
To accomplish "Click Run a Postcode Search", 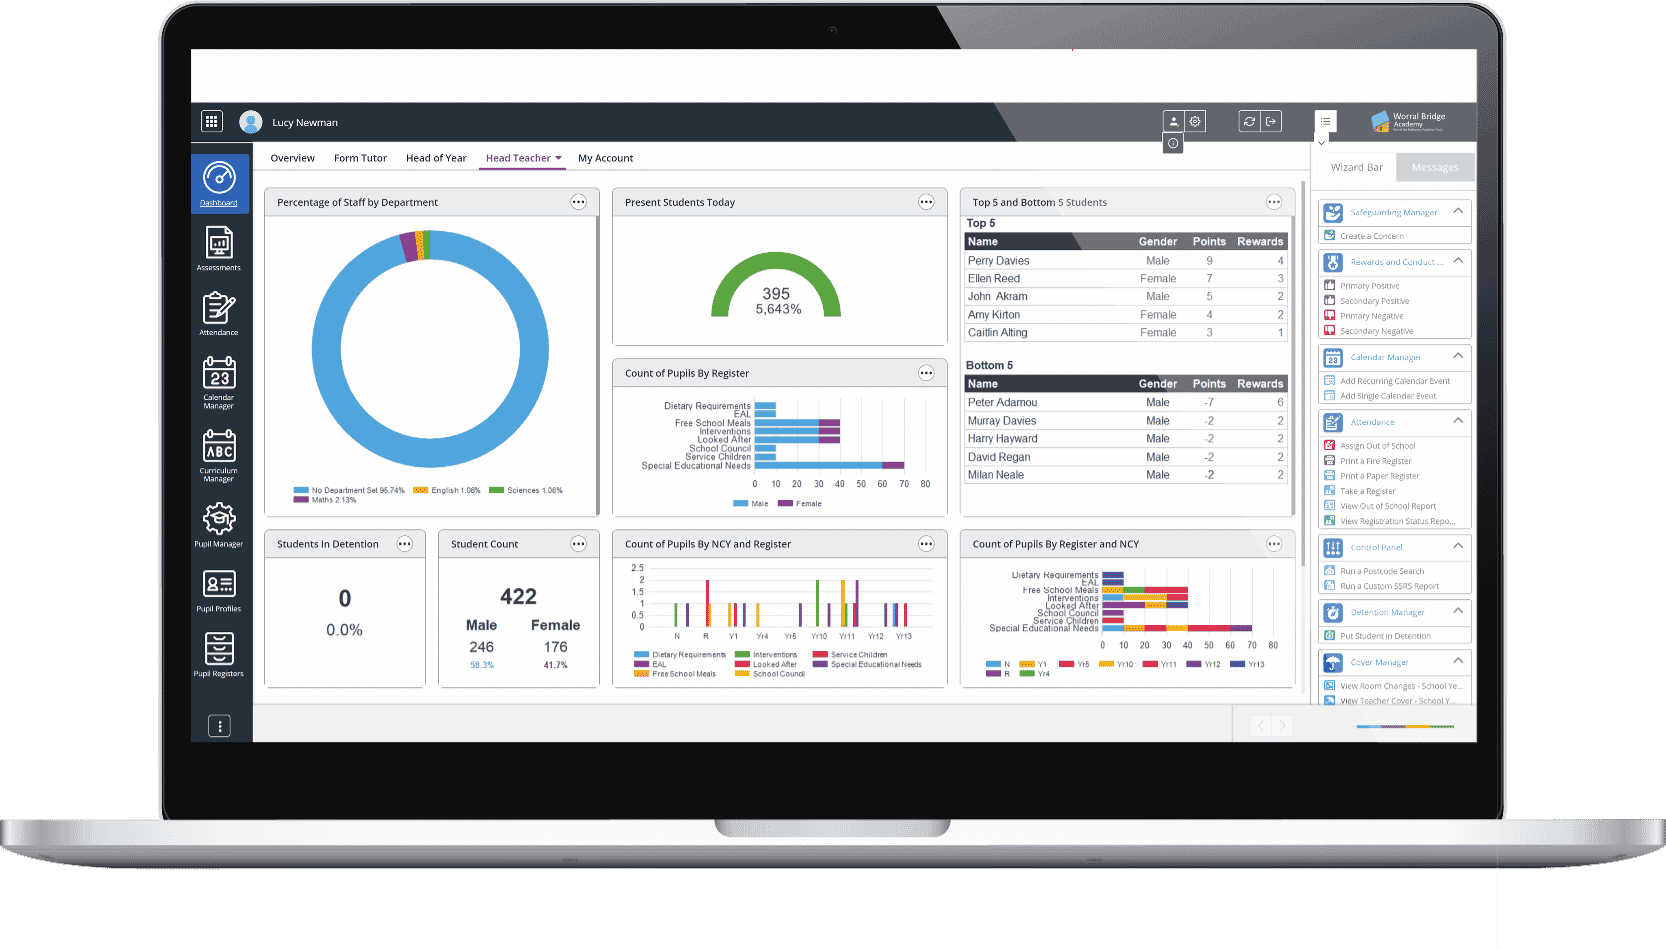I will point(1382,571).
